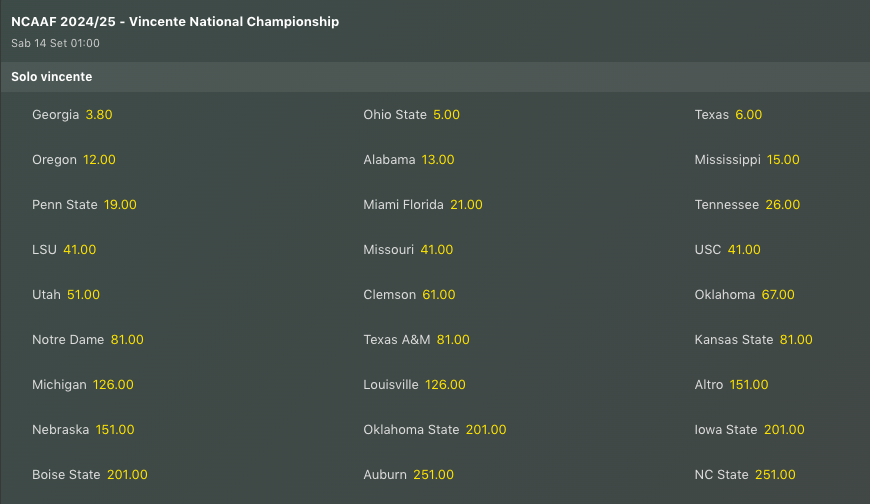Click Notre Dame odds 81.00
The height and width of the screenshot is (504, 870).
tap(127, 340)
